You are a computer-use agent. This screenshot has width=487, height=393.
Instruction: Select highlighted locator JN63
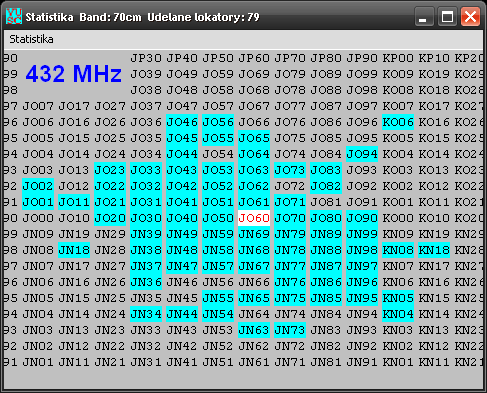point(254,330)
